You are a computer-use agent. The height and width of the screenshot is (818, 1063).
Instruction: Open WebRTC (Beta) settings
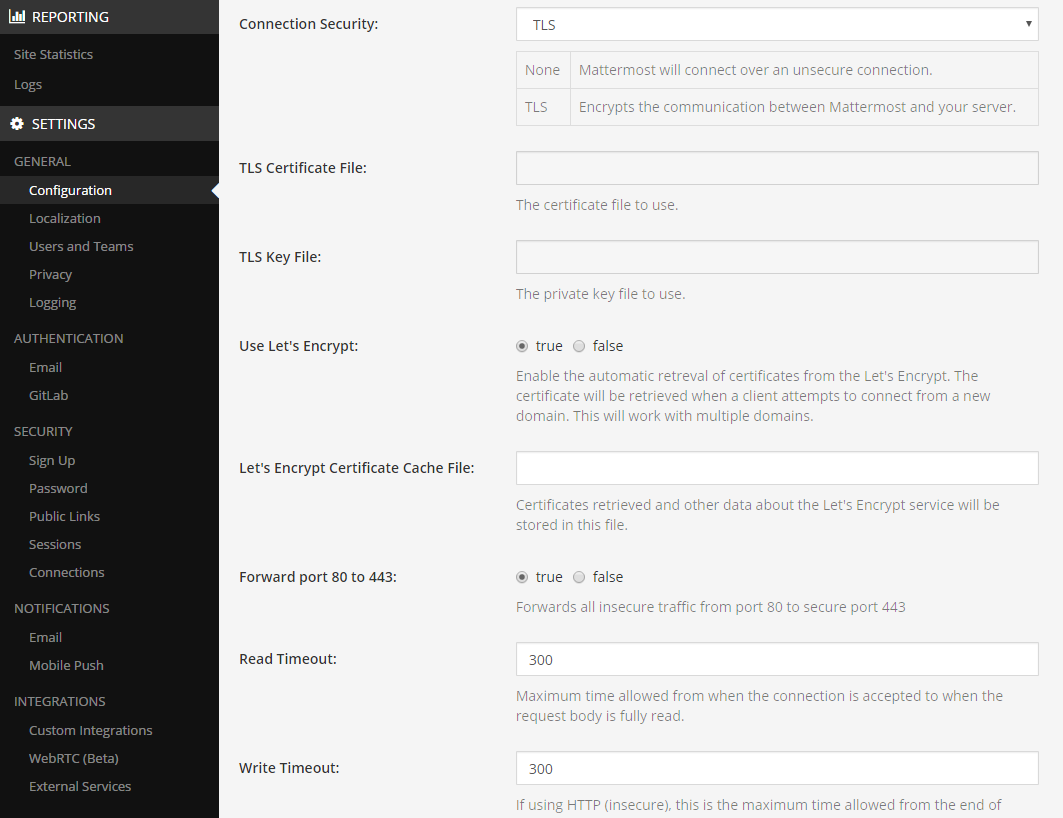click(x=74, y=758)
